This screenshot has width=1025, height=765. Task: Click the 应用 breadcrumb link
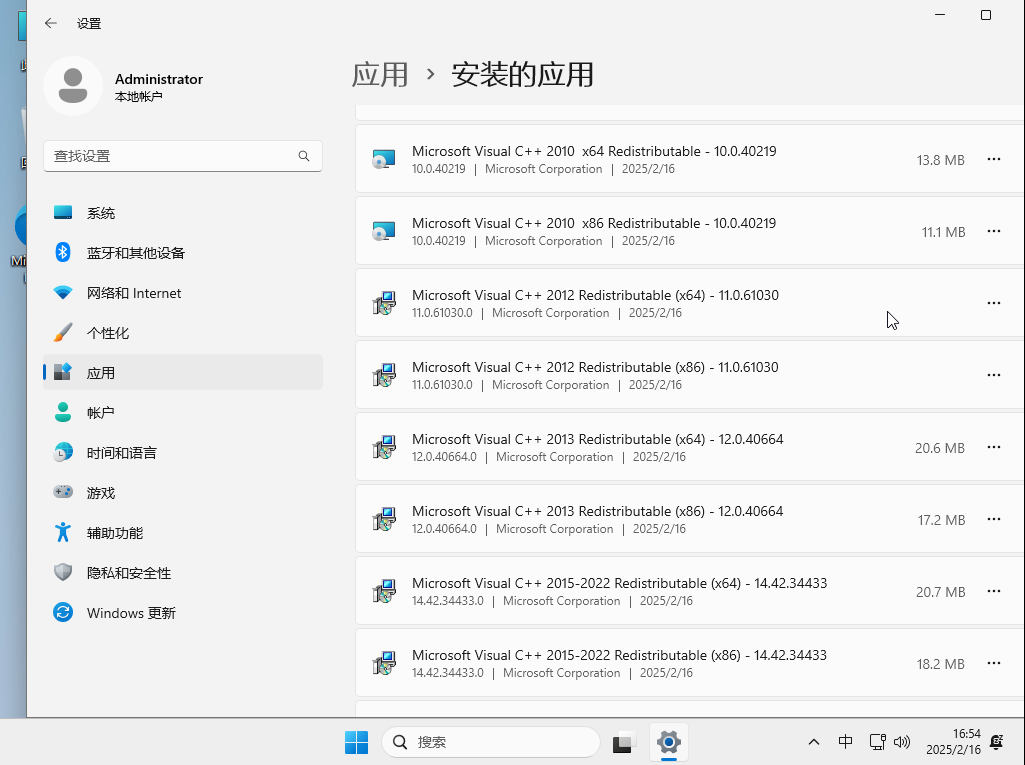click(380, 75)
